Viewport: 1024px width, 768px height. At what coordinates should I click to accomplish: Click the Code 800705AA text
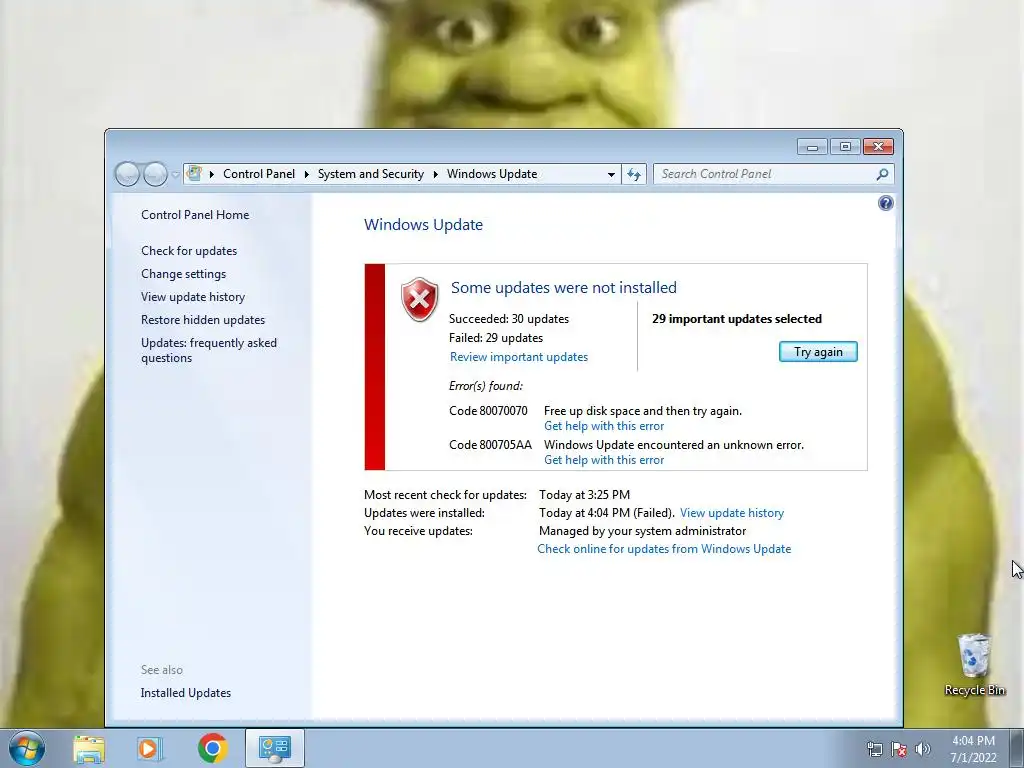pos(490,445)
